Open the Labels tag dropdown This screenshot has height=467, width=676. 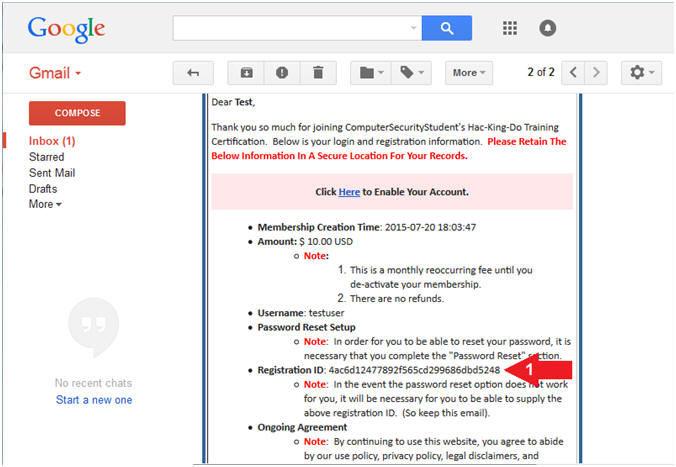412,73
